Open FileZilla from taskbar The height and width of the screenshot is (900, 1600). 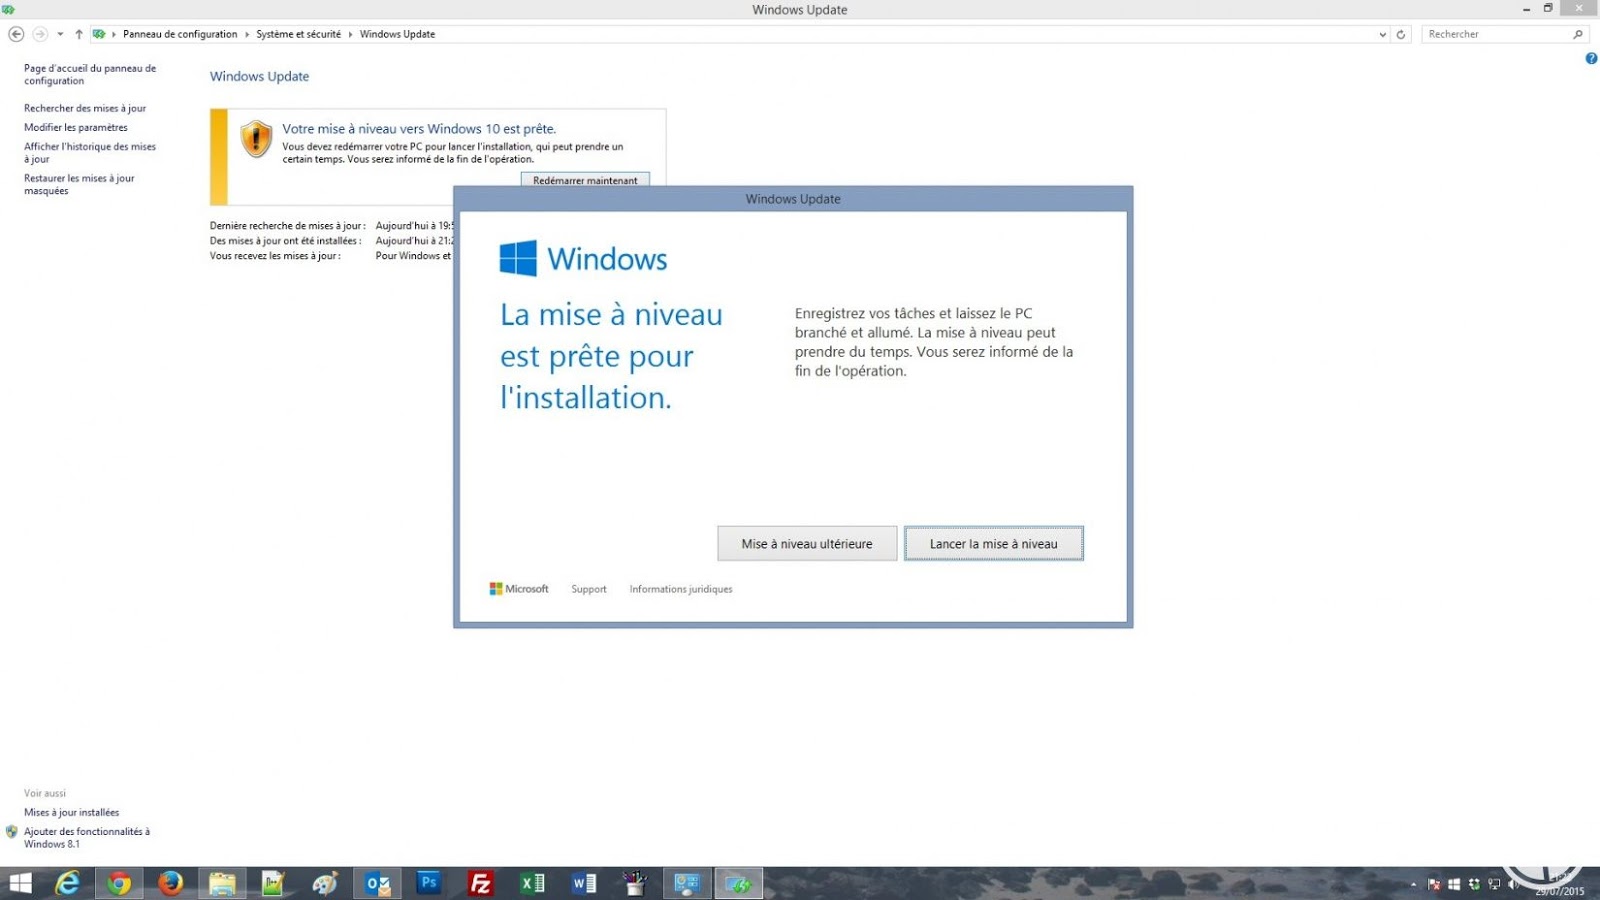coord(481,883)
